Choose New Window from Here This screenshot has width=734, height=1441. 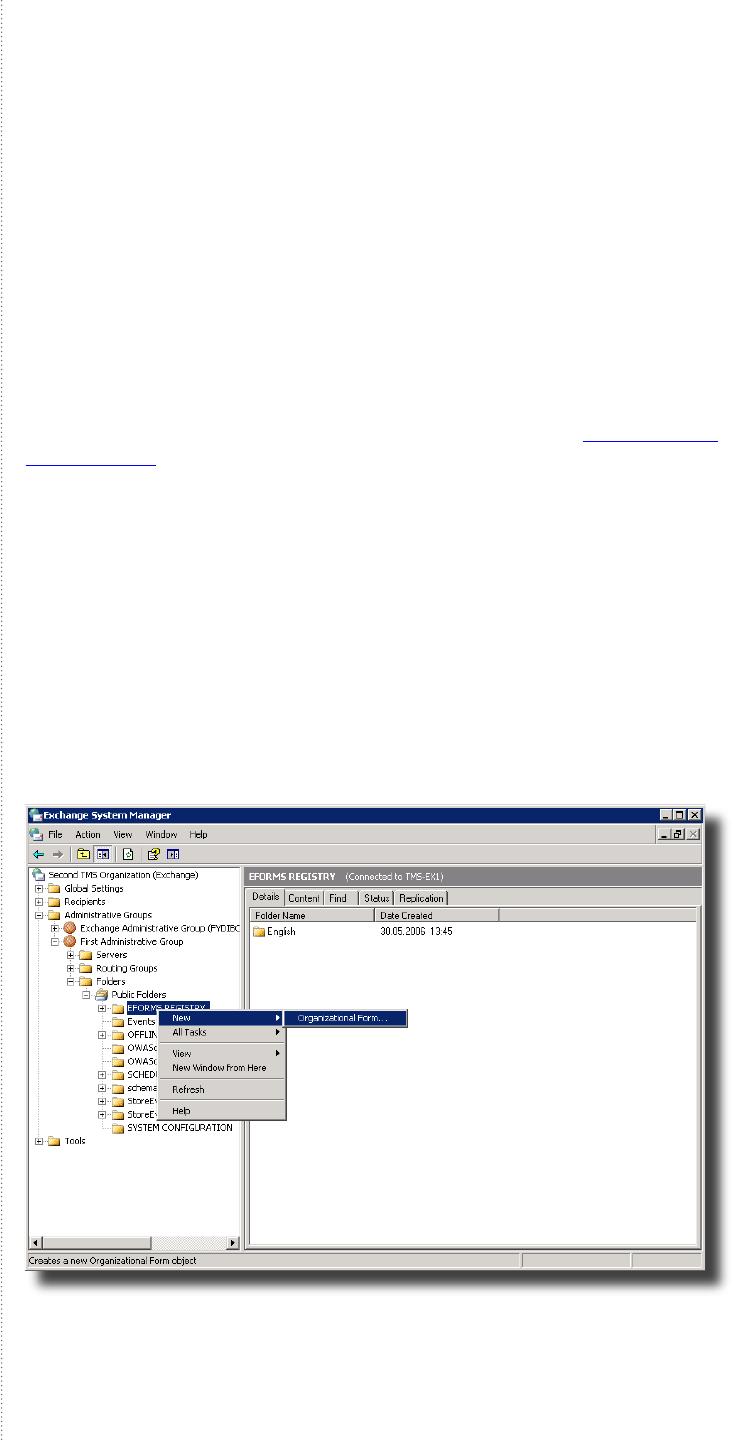click(222, 1067)
